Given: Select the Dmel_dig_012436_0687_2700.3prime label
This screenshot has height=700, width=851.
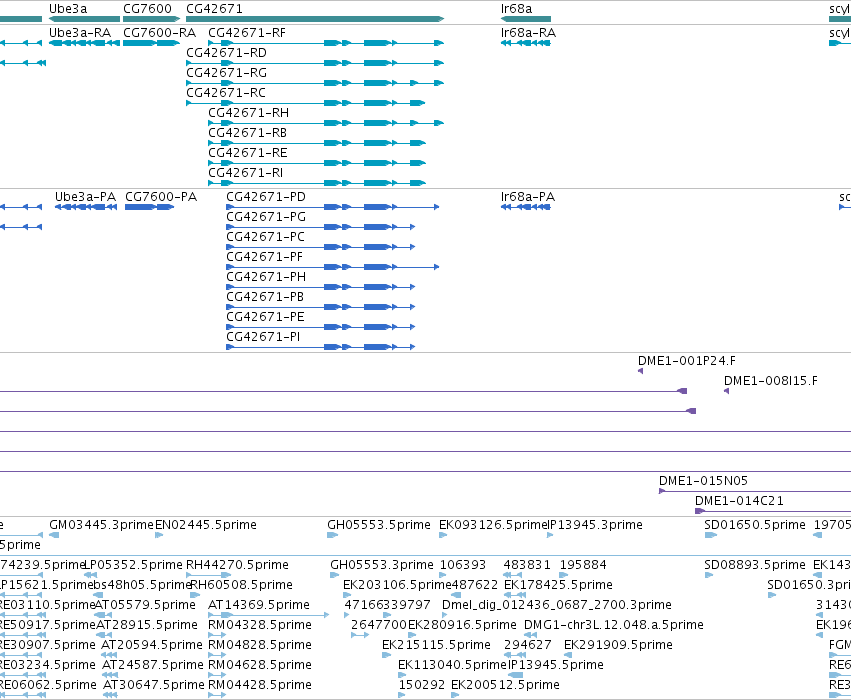Looking at the screenshot, I should 557,605.
